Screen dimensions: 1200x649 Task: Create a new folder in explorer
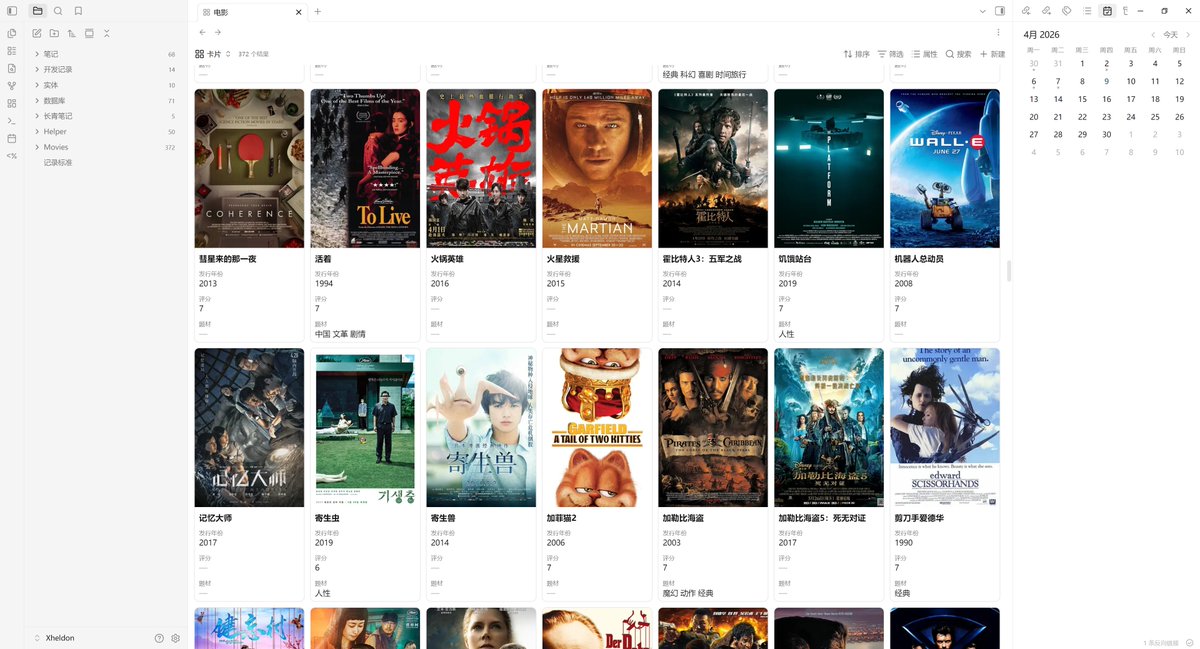[x=54, y=33]
